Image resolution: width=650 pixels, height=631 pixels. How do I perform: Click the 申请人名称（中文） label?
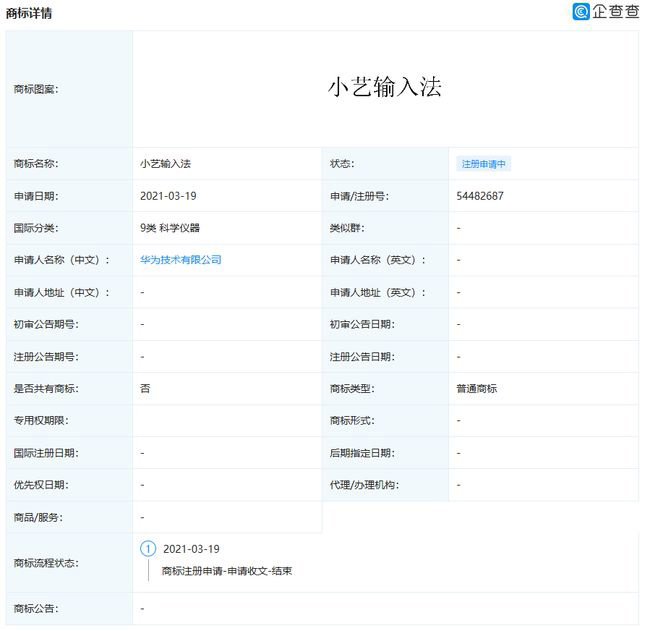(x=62, y=260)
